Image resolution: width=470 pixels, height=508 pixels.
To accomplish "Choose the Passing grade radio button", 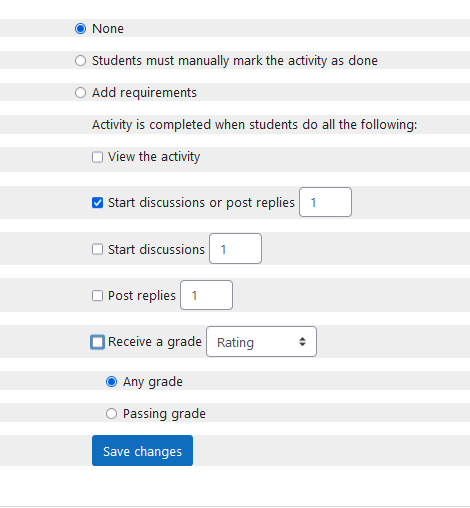I will point(111,414).
